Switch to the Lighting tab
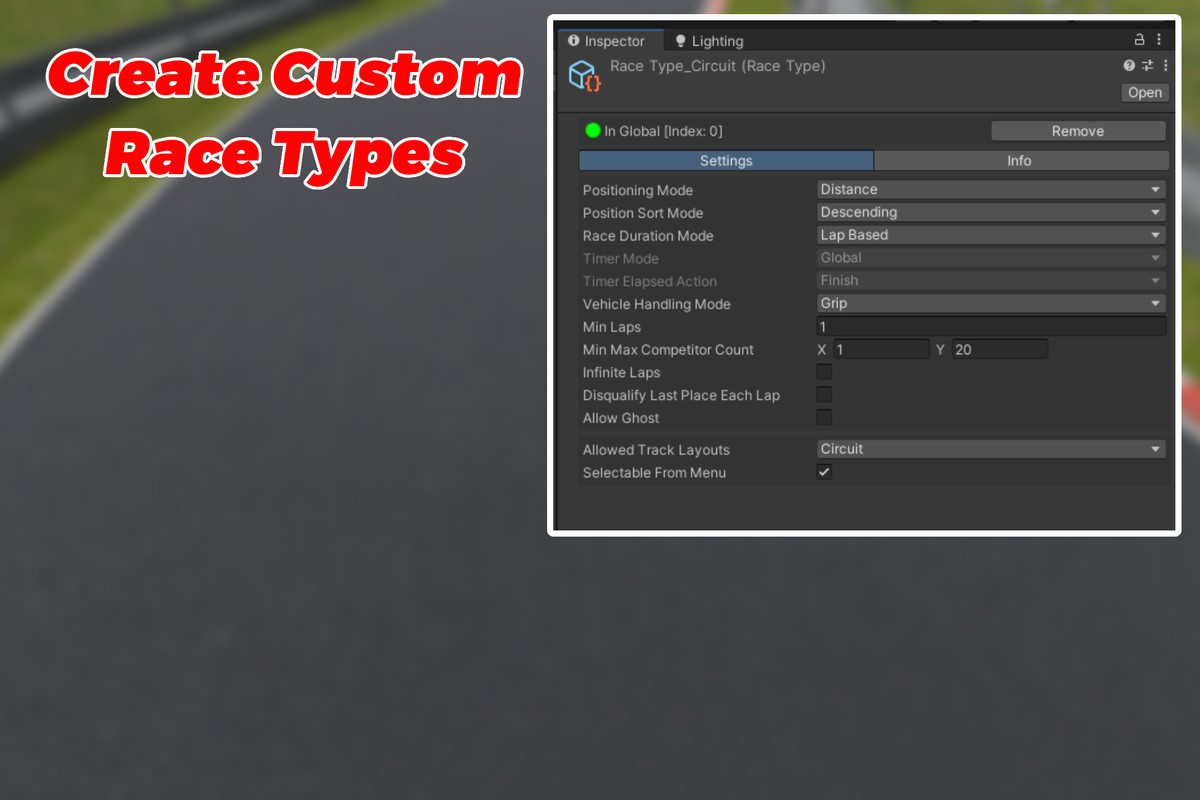Viewport: 1200px width, 800px height. (x=709, y=41)
